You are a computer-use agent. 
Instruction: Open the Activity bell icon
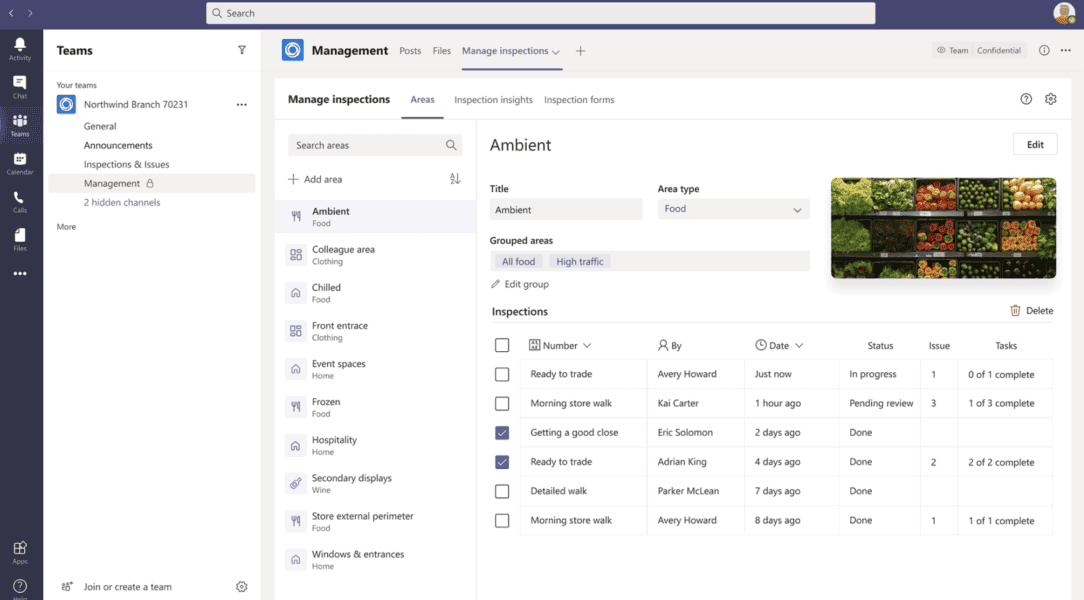(20, 47)
